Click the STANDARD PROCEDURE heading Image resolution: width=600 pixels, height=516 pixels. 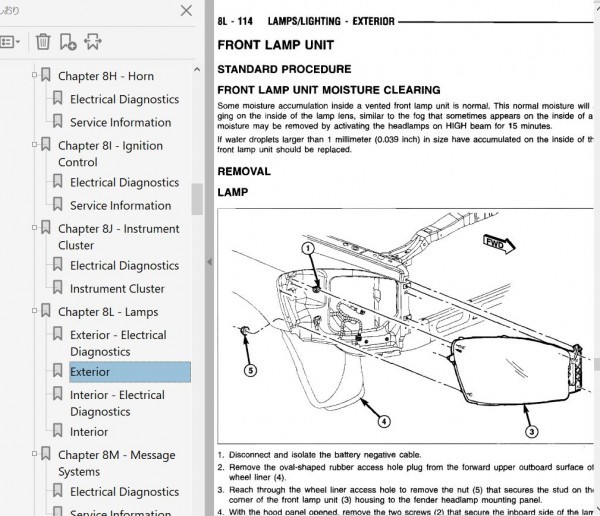pyautogui.click(x=284, y=69)
